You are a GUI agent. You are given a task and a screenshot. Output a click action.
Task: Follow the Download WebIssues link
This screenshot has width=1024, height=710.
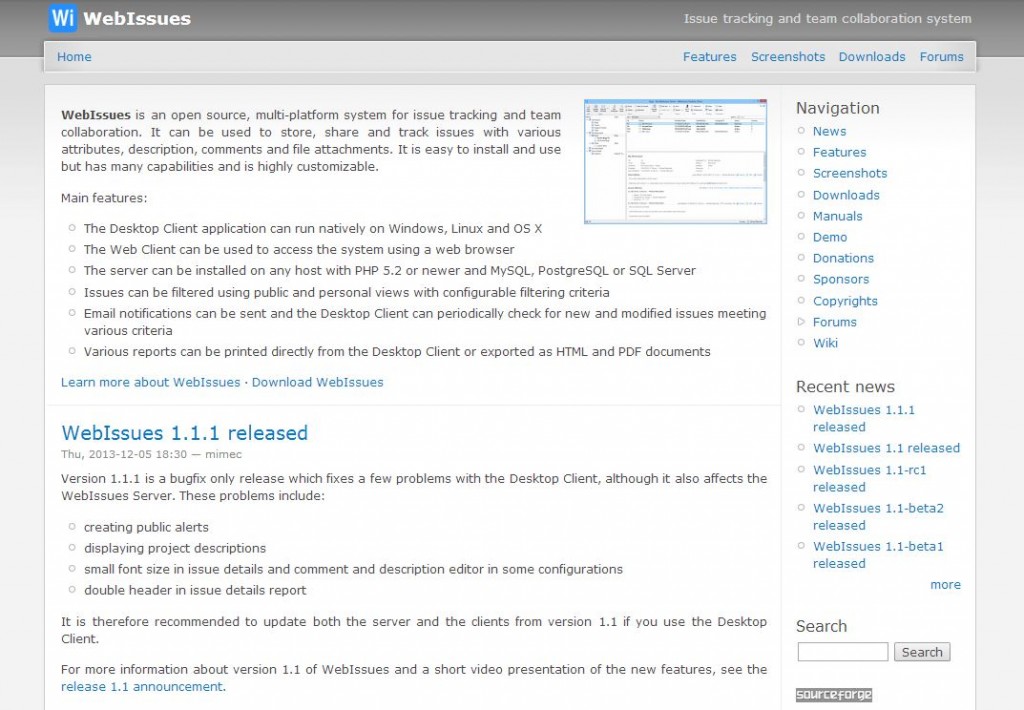(x=317, y=382)
